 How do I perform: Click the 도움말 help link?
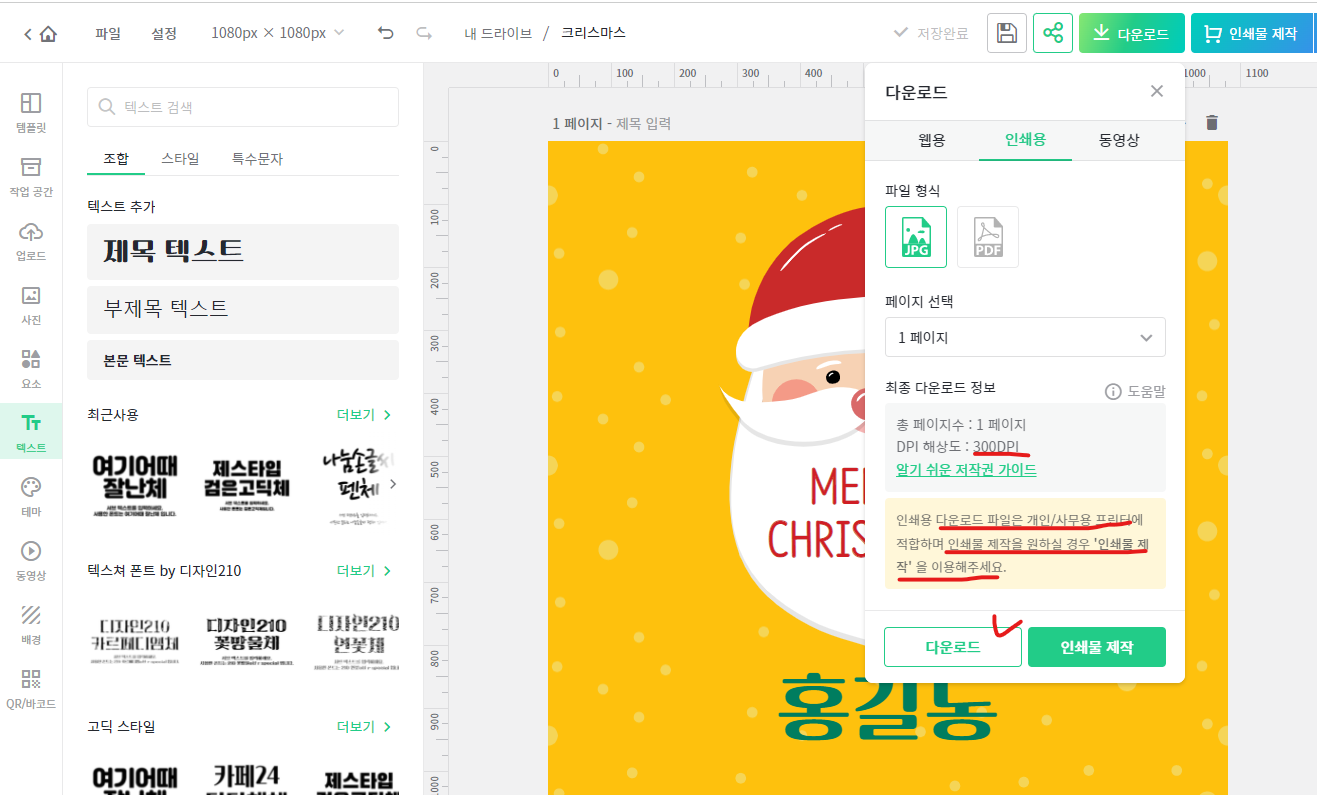tap(1135, 391)
